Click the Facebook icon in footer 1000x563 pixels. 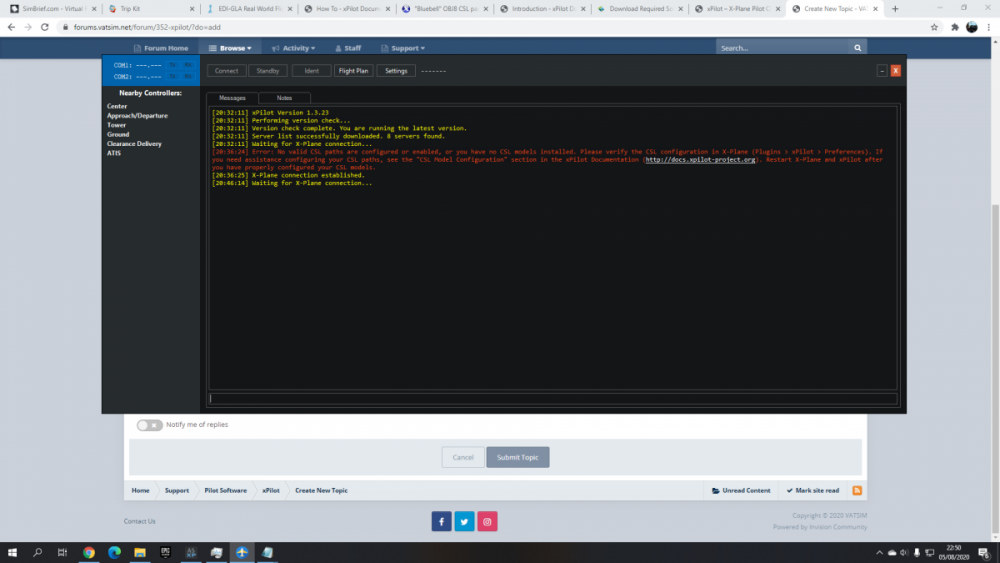pyautogui.click(x=441, y=521)
